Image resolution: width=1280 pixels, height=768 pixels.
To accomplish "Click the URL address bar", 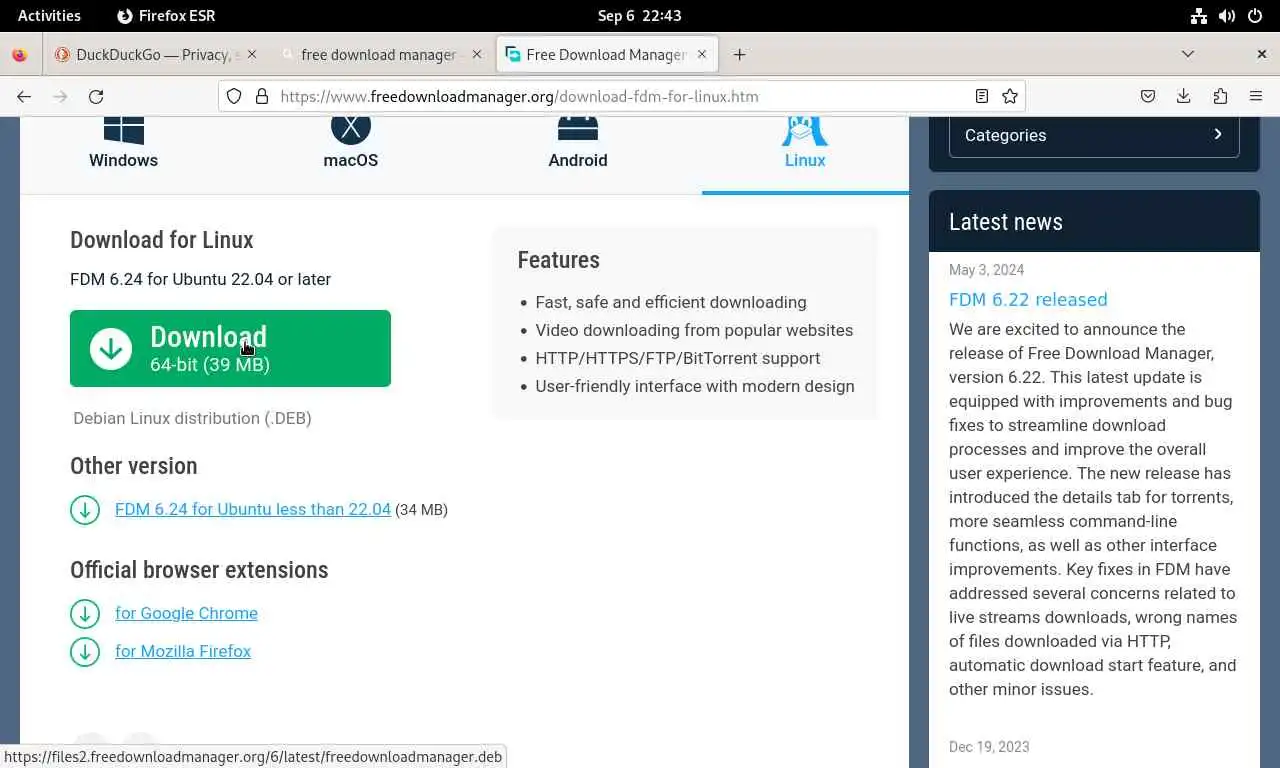I will pos(620,96).
